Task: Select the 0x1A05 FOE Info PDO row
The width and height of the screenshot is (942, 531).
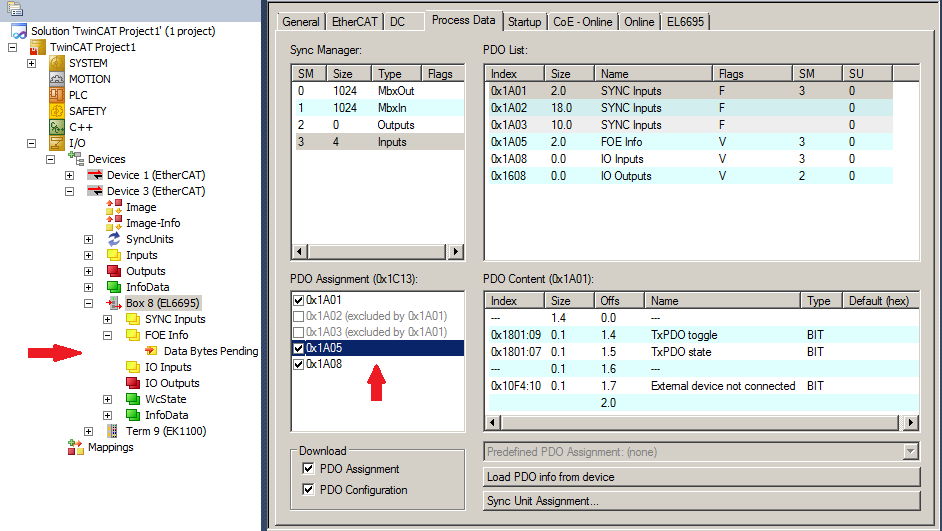Action: [x=688, y=142]
